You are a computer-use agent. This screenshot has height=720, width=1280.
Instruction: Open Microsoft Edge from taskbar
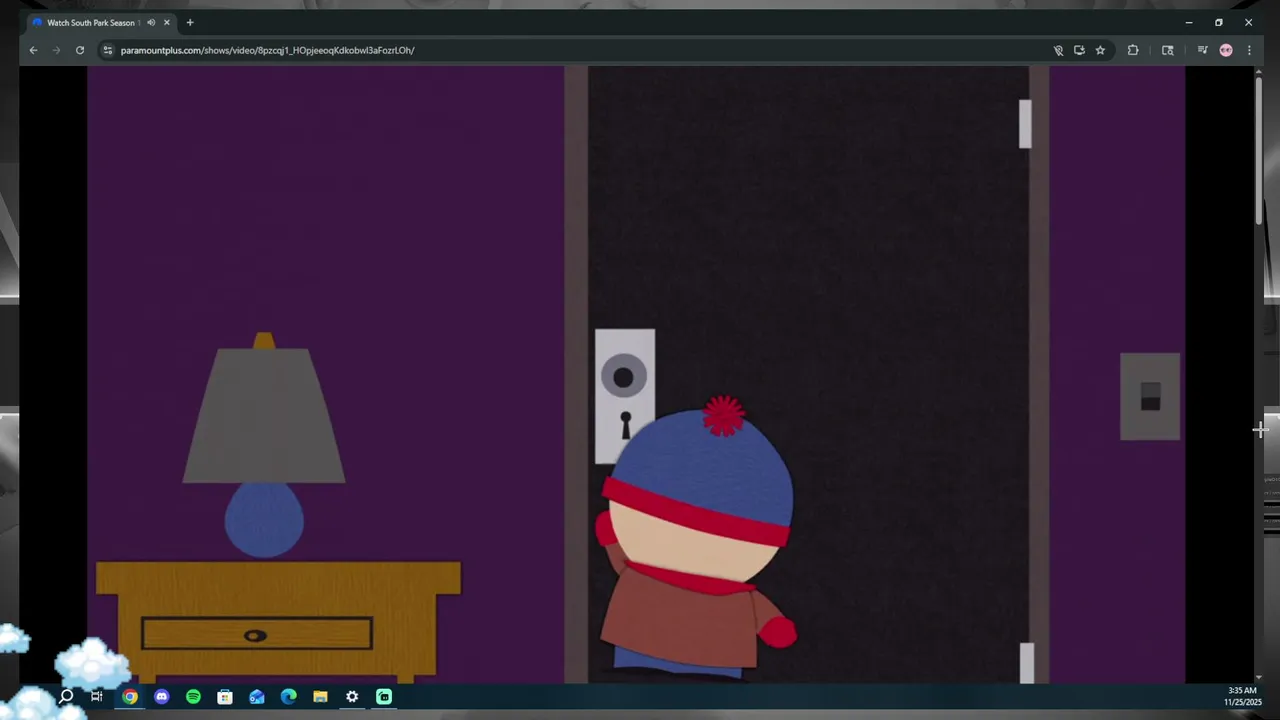coord(289,696)
